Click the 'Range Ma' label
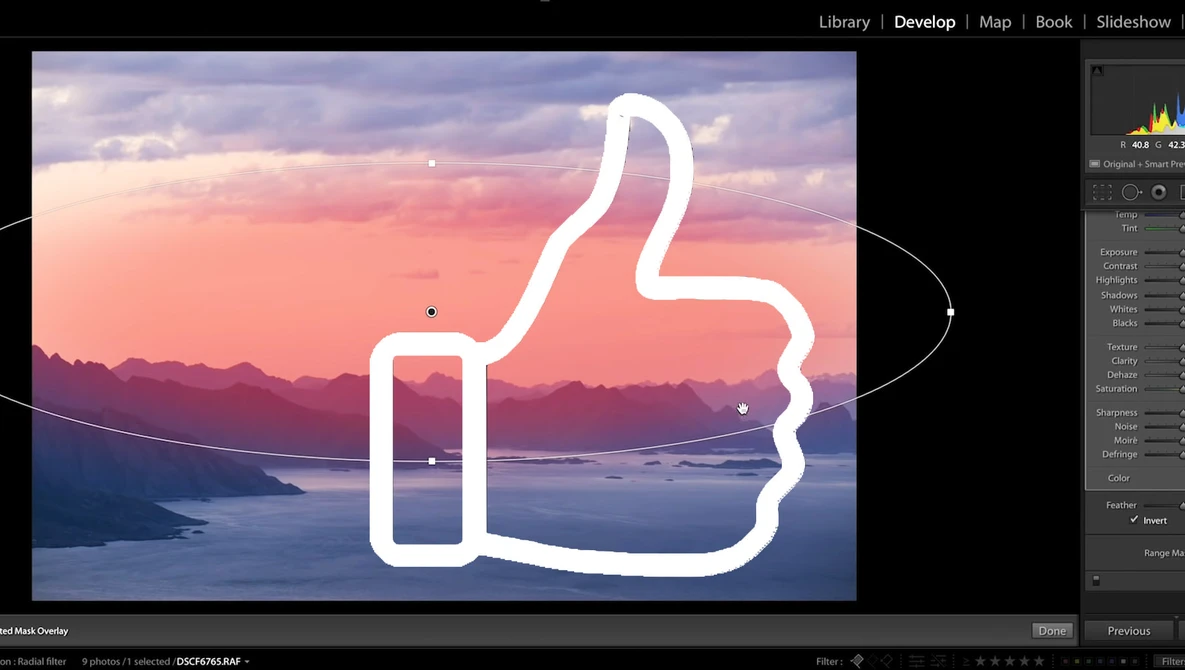 point(1164,553)
